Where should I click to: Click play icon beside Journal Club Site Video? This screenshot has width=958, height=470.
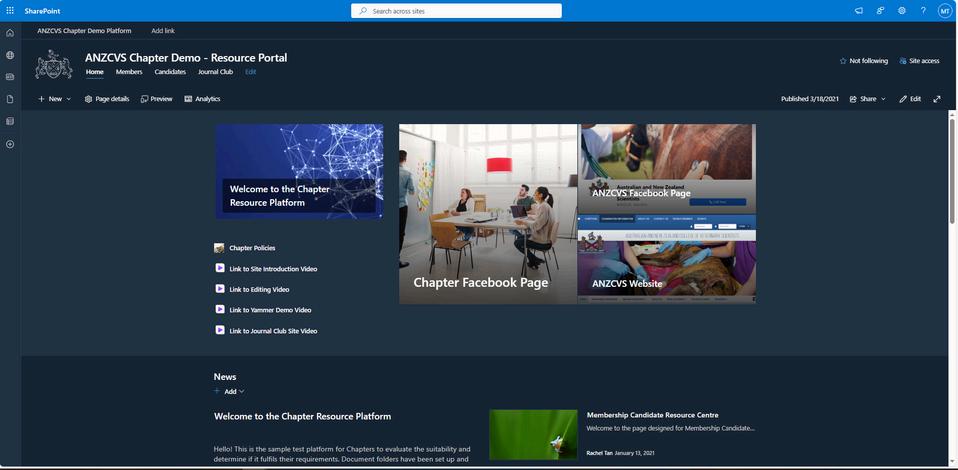[220, 331]
